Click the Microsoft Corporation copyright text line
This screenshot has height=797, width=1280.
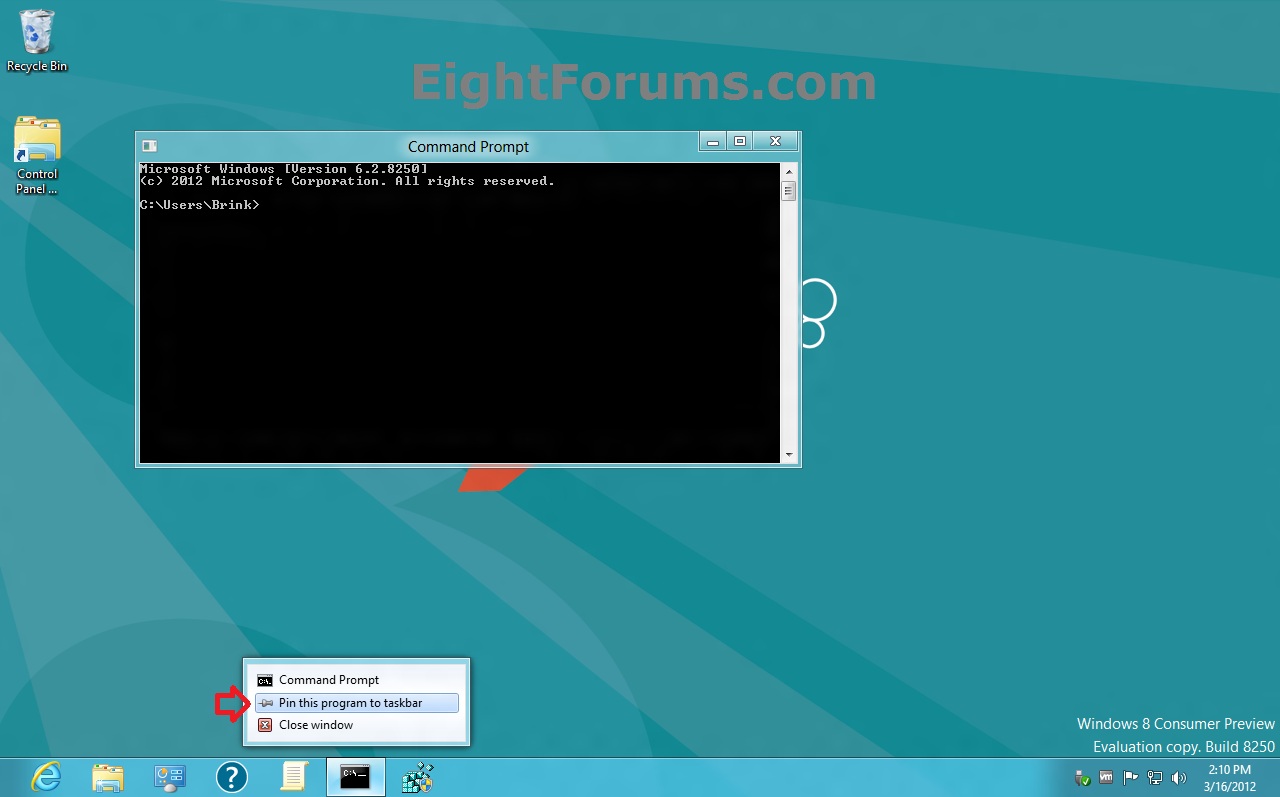click(347, 181)
